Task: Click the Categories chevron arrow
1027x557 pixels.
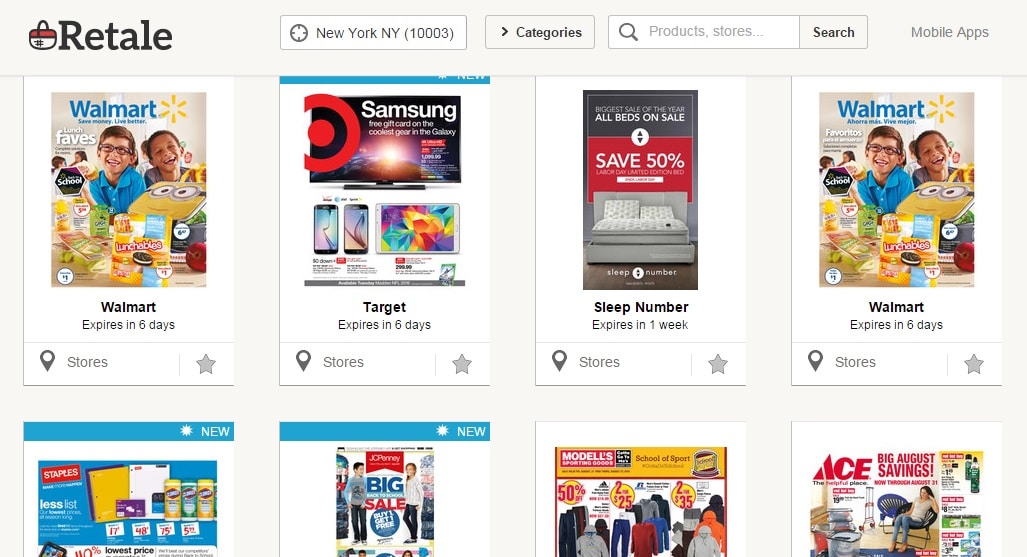Action: pyautogui.click(x=504, y=31)
